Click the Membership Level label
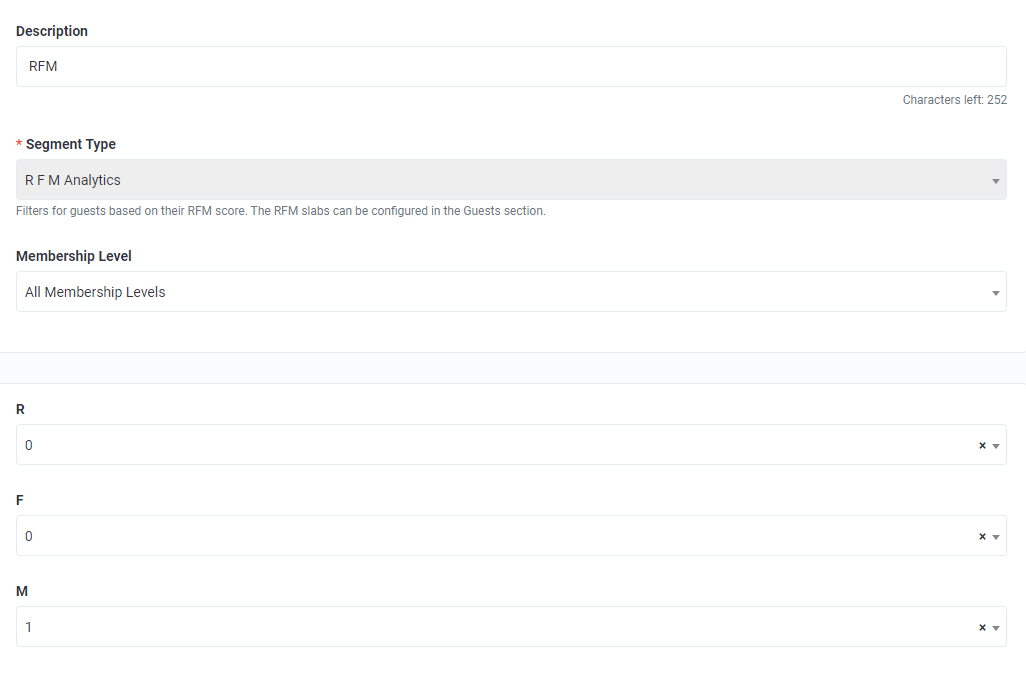 74,256
